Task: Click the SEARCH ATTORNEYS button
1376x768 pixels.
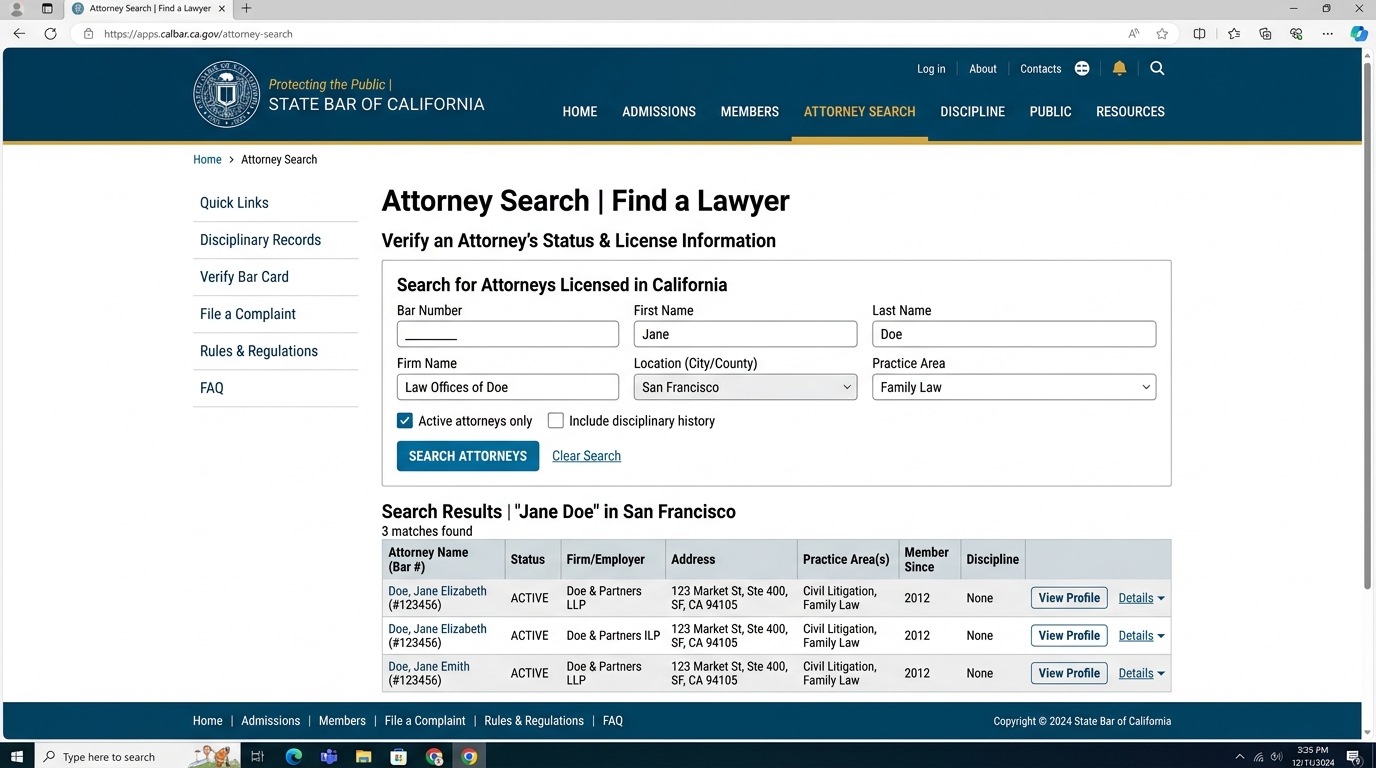Action: click(468, 456)
